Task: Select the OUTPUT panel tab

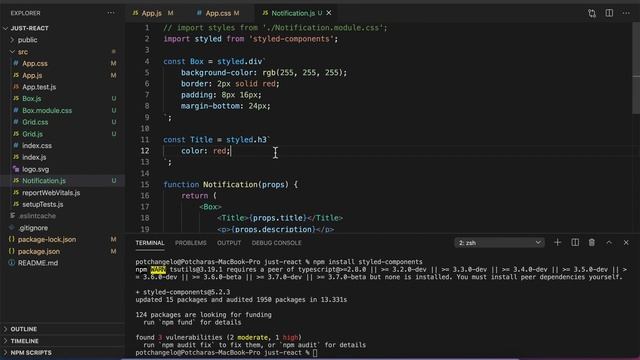Action: [x=229, y=243]
